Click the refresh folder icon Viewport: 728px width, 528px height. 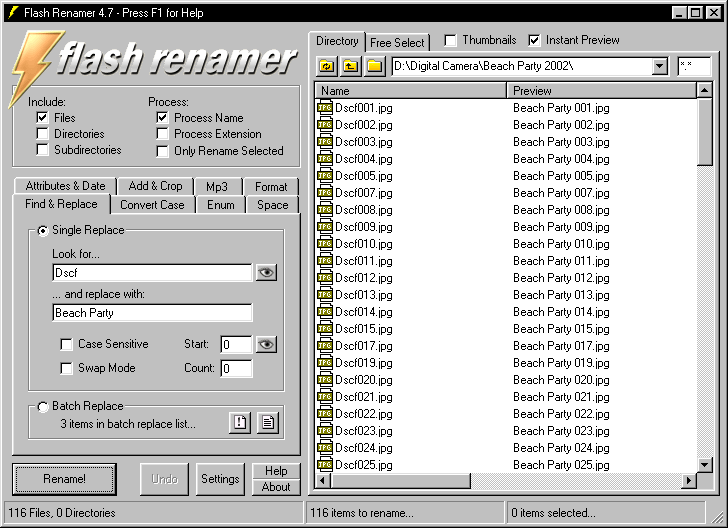pyautogui.click(x=327, y=66)
